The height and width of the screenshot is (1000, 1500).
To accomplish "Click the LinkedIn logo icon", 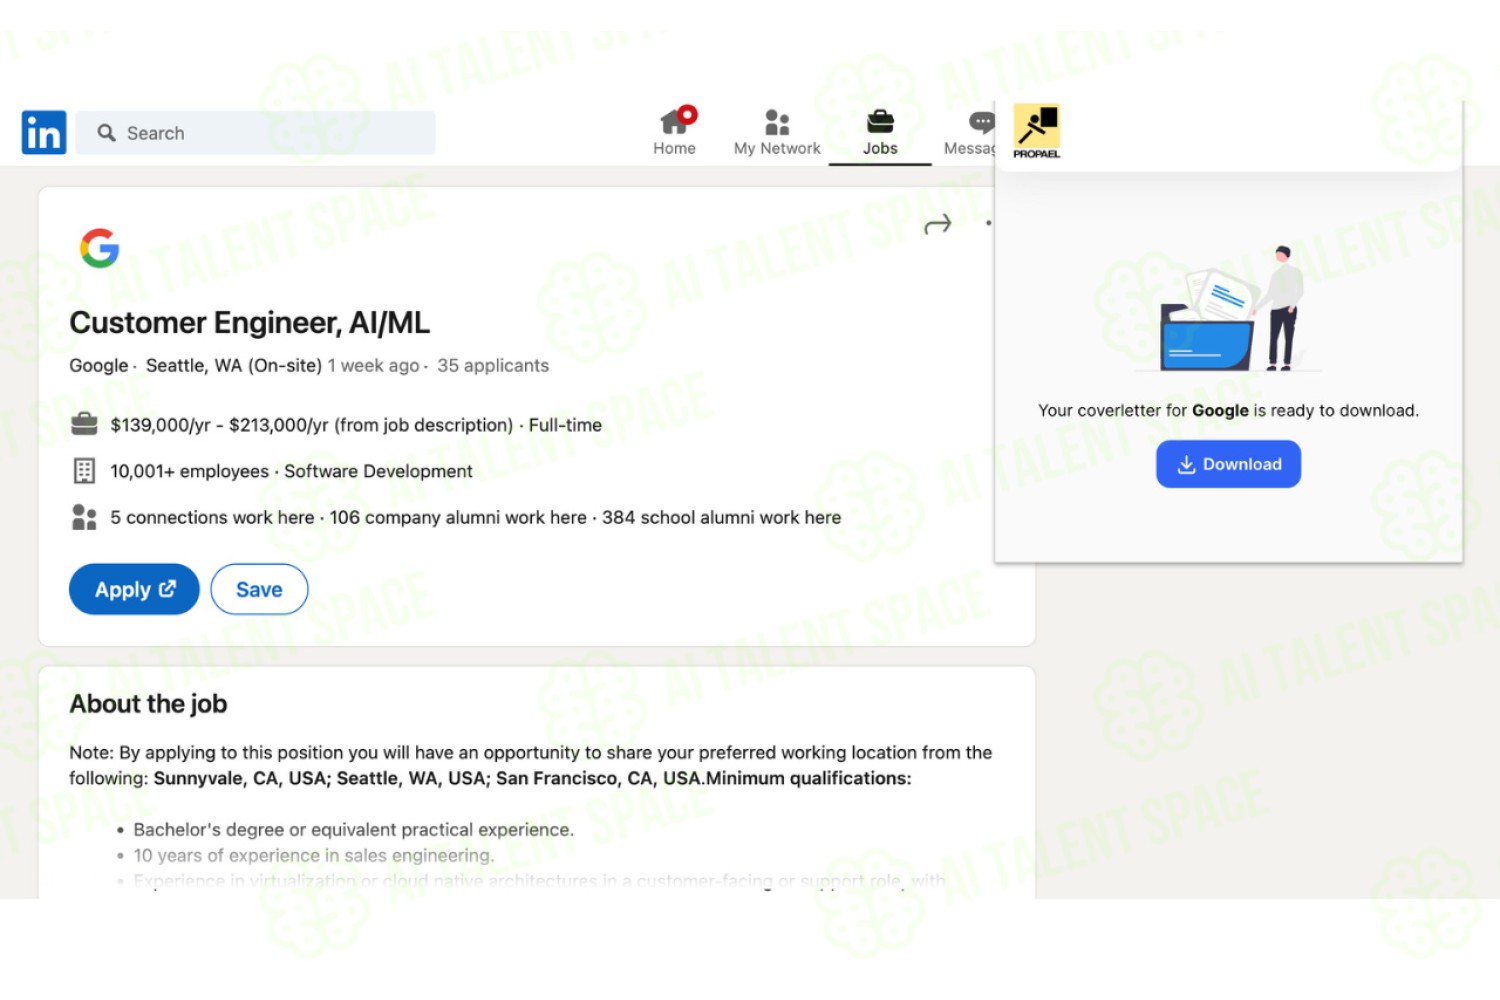I will point(44,132).
